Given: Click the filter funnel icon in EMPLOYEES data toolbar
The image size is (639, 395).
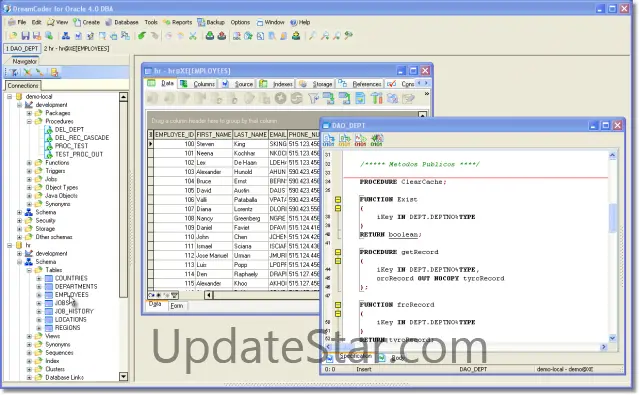Looking at the screenshot, I should pos(313,98).
